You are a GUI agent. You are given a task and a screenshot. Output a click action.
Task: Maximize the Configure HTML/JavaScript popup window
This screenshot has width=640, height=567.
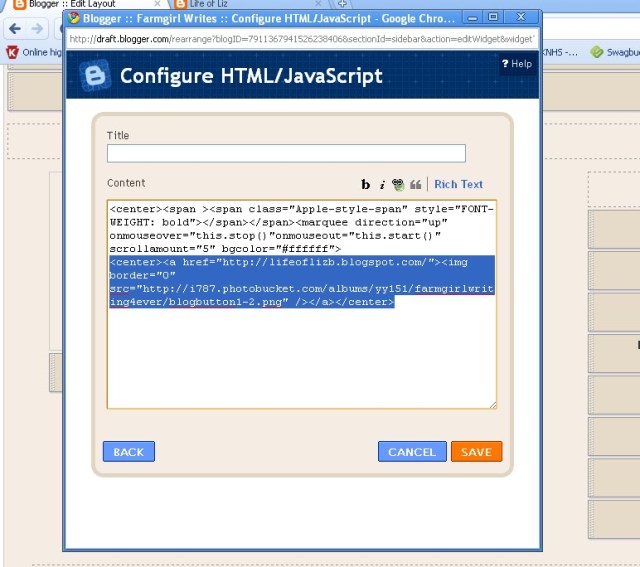click(x=493, y=17)
